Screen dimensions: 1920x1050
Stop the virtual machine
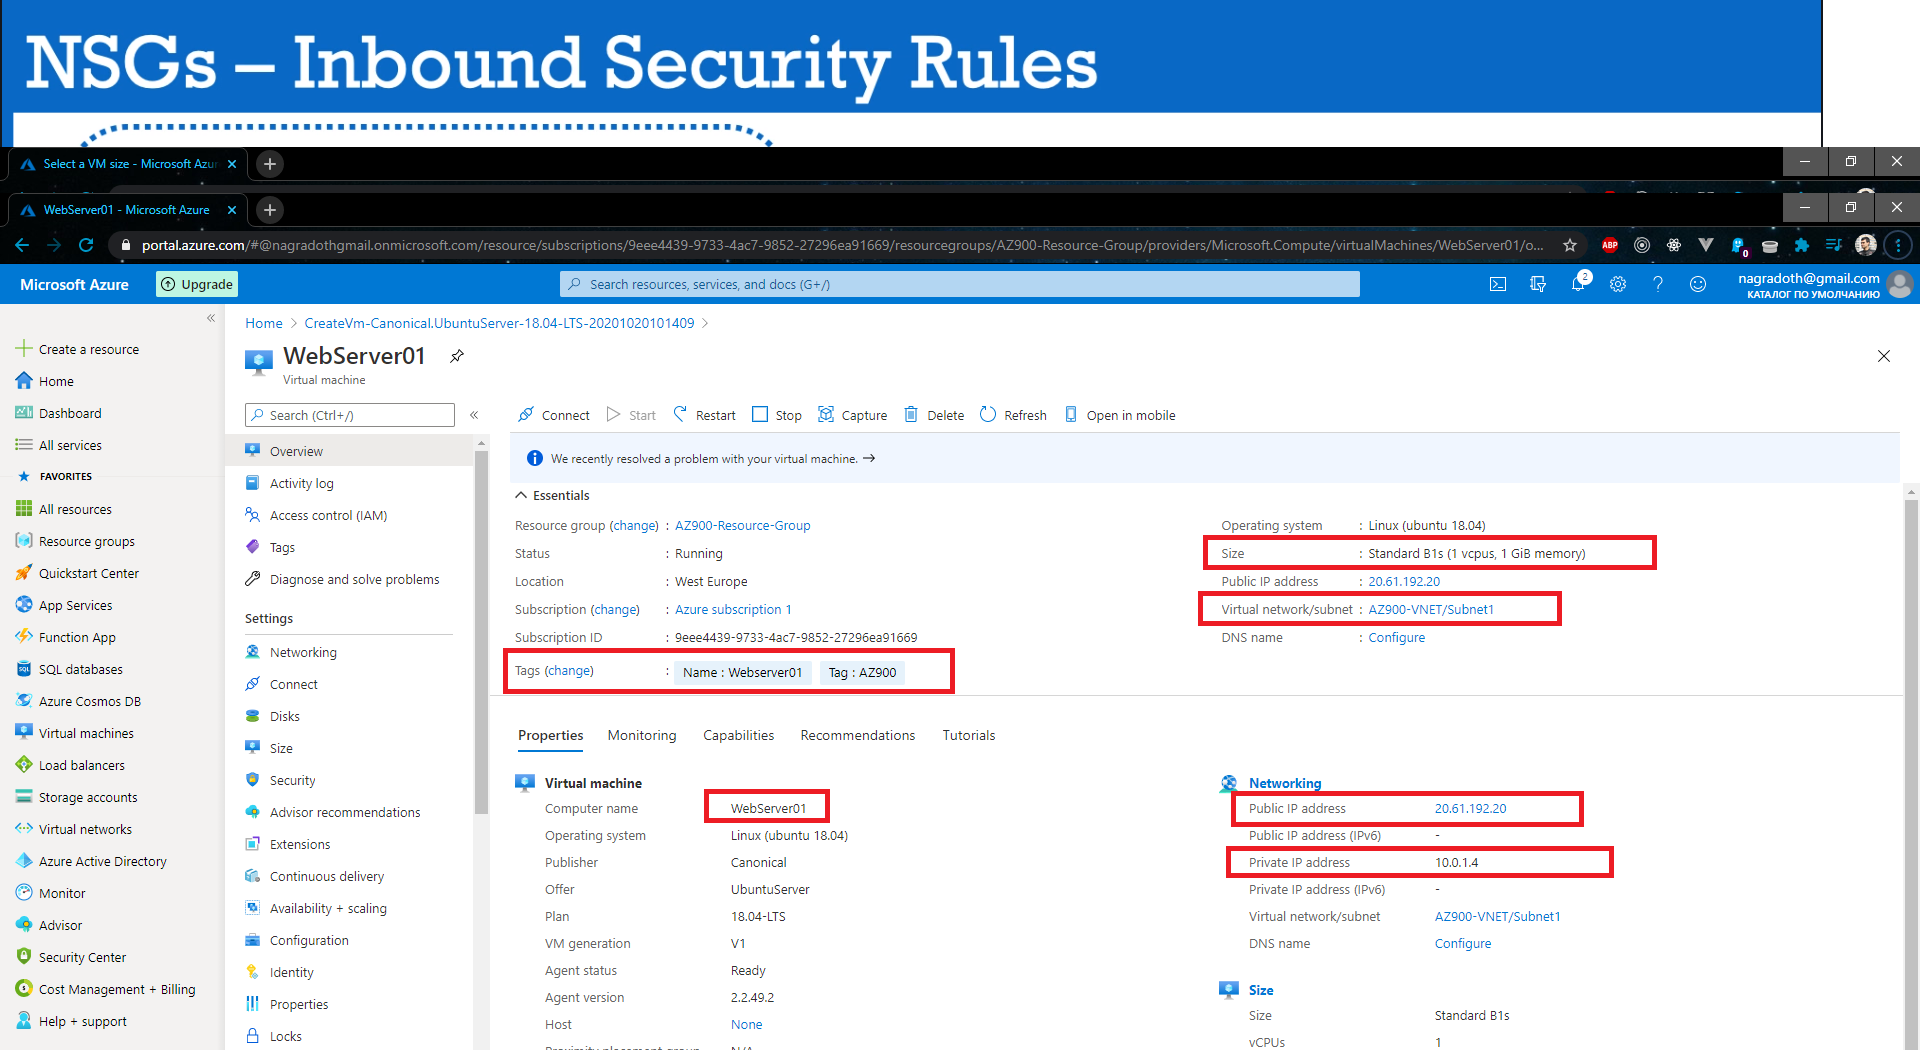coord(777,415)
